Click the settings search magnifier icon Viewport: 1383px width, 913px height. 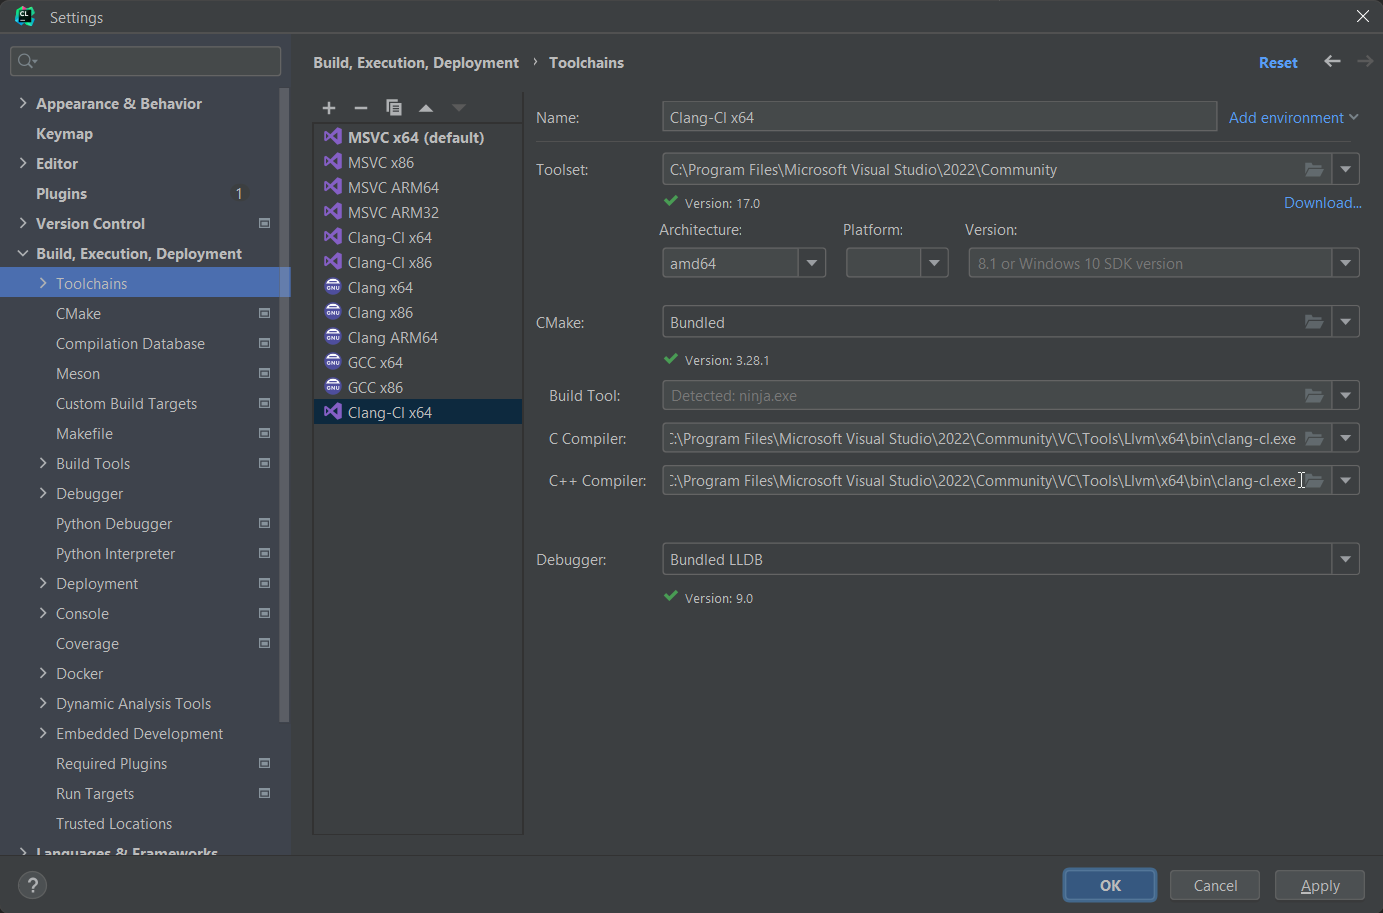[27, 61]
